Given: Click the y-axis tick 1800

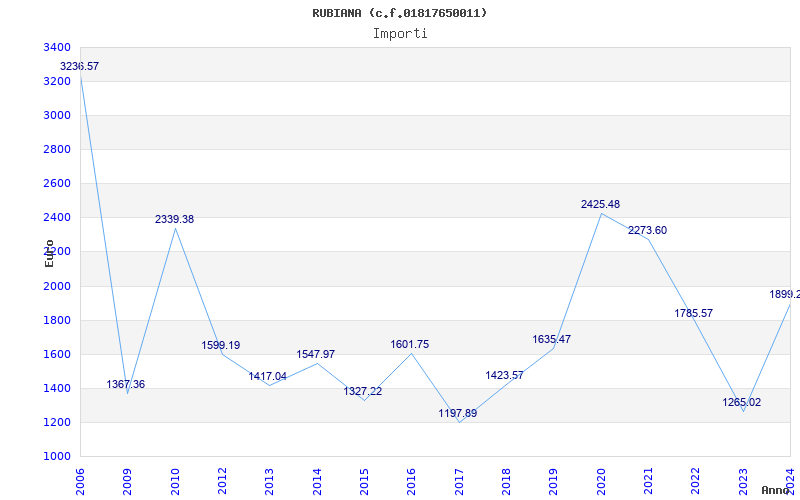Looking at the screenshot, I should pos(57,320).
